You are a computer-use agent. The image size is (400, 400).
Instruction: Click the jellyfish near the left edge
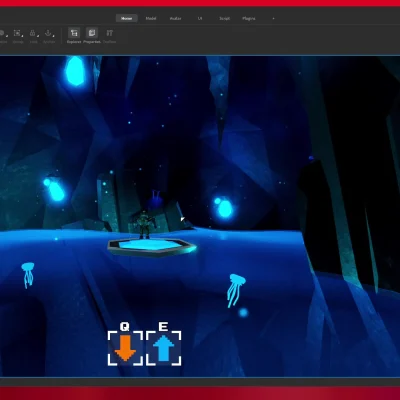[x=28, y=275]
